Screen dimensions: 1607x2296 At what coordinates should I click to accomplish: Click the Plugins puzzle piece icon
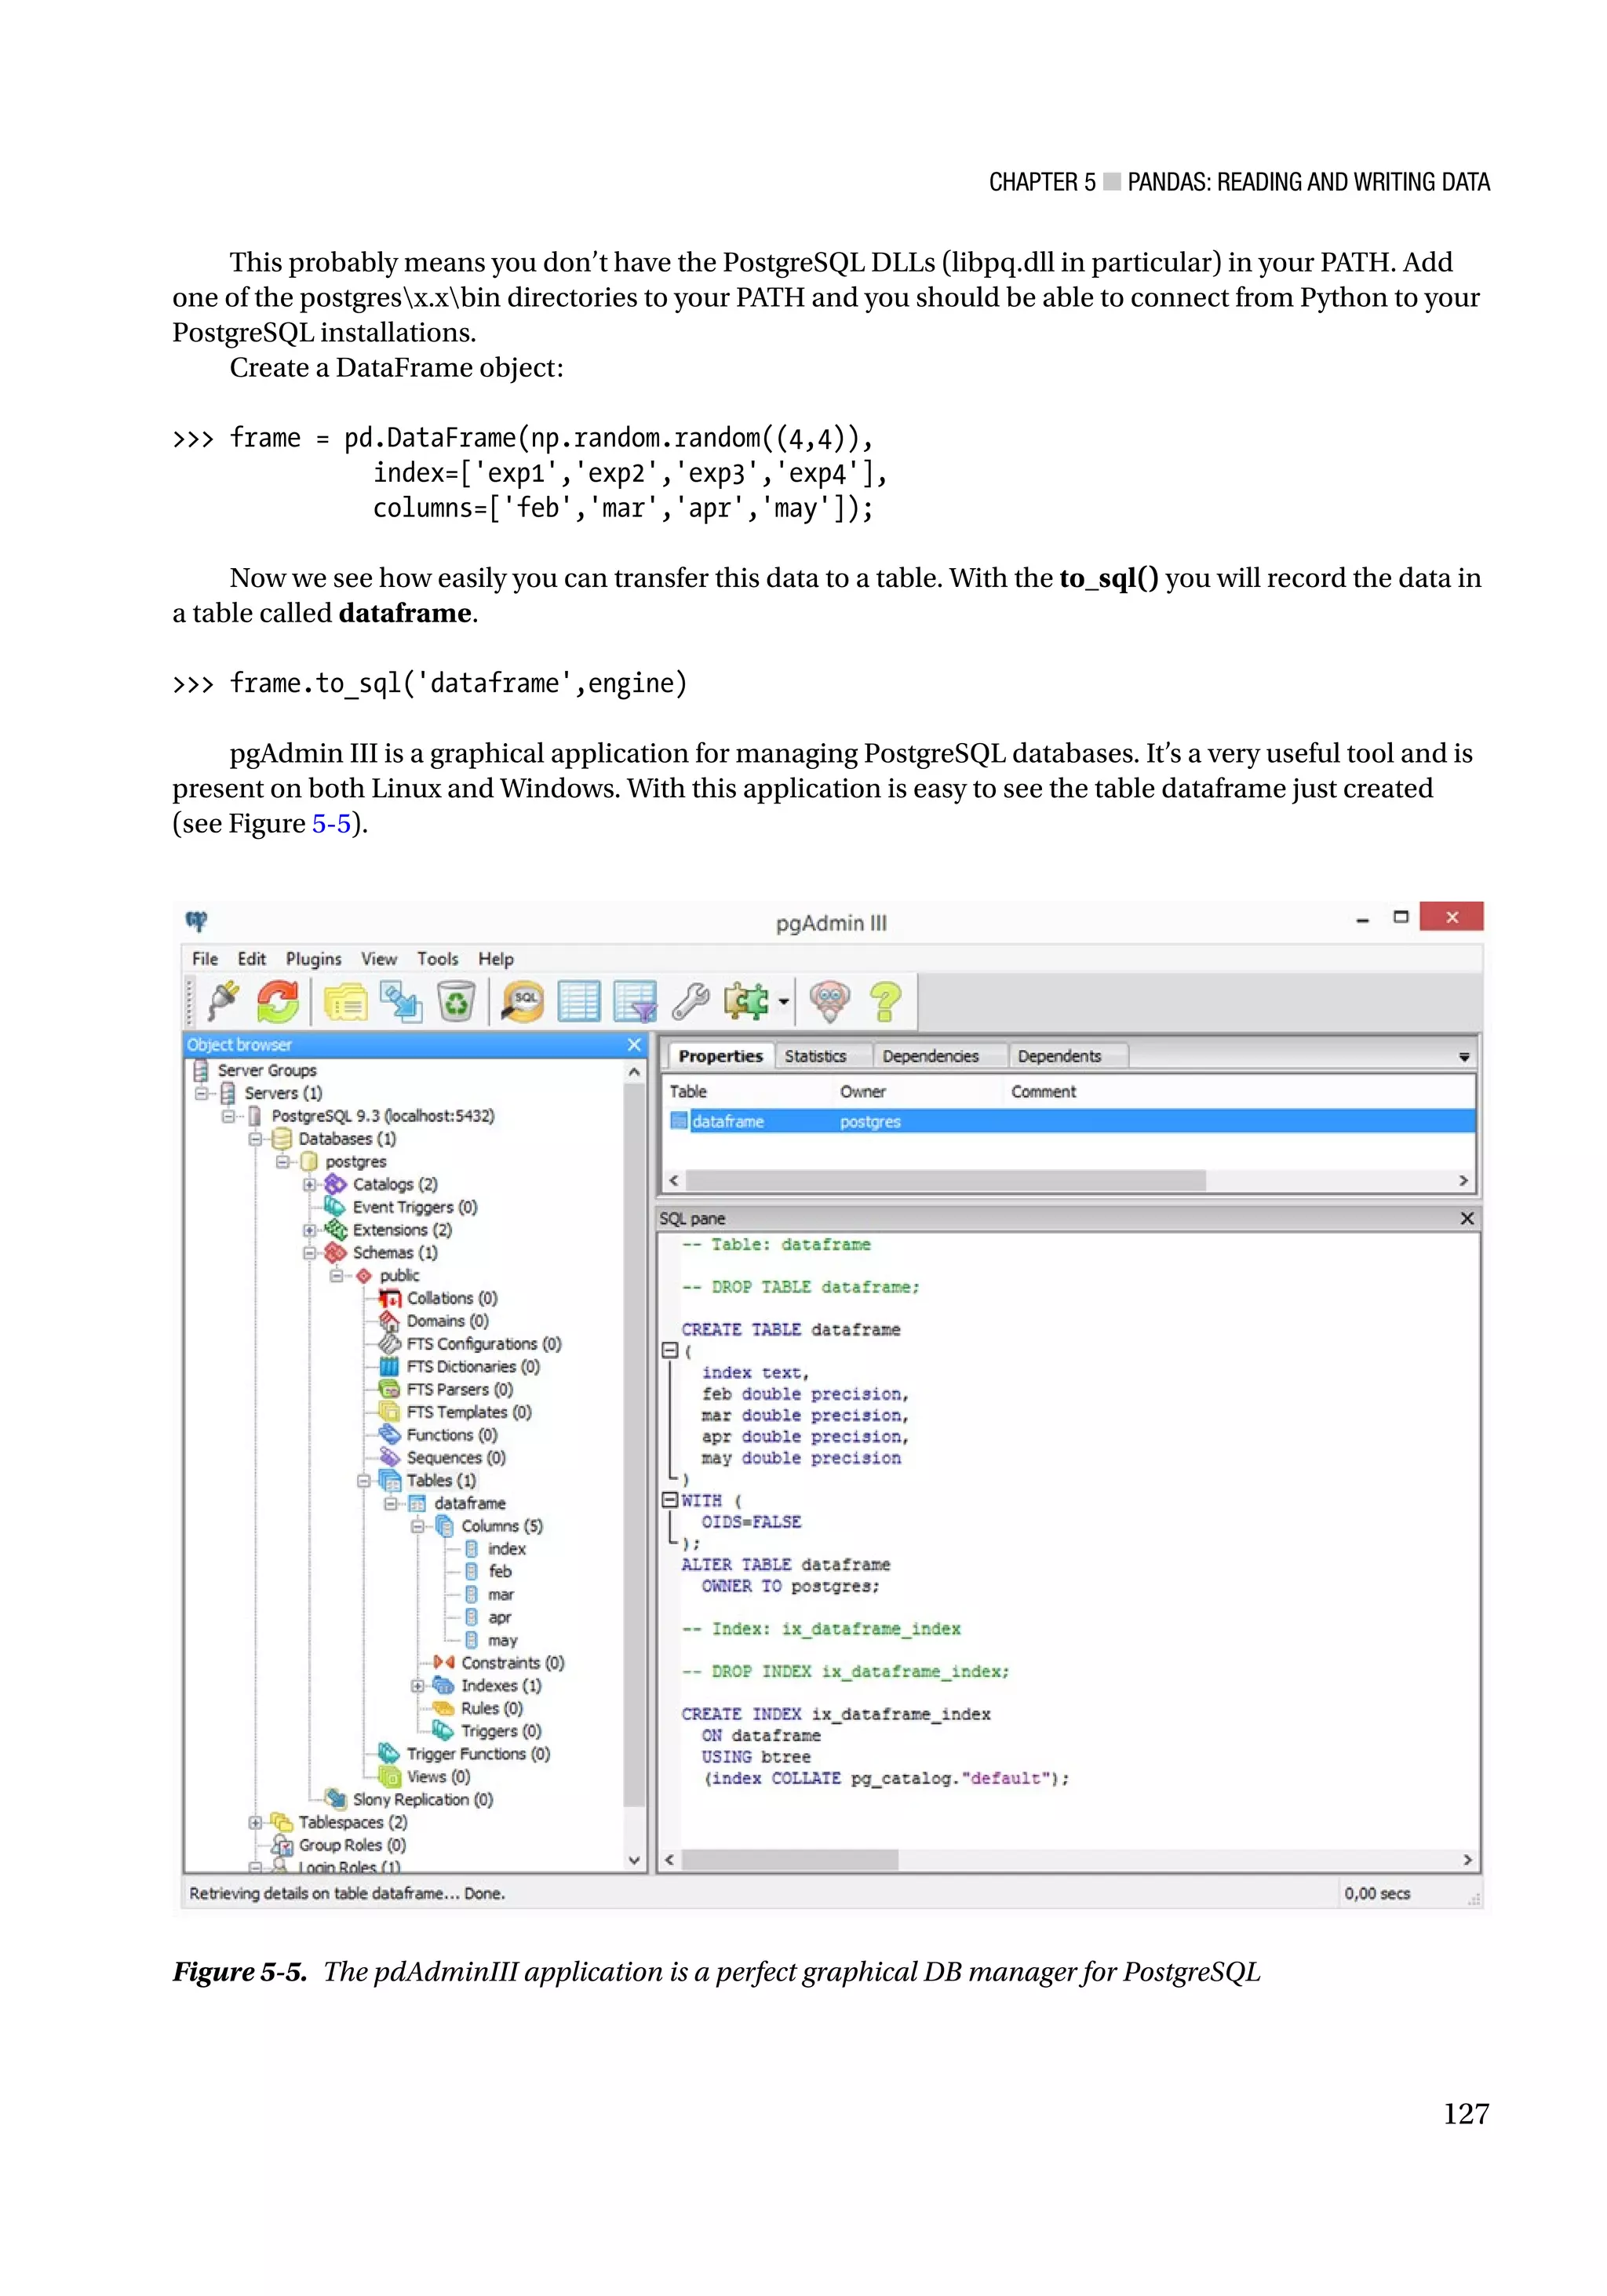coord(746,1001)
